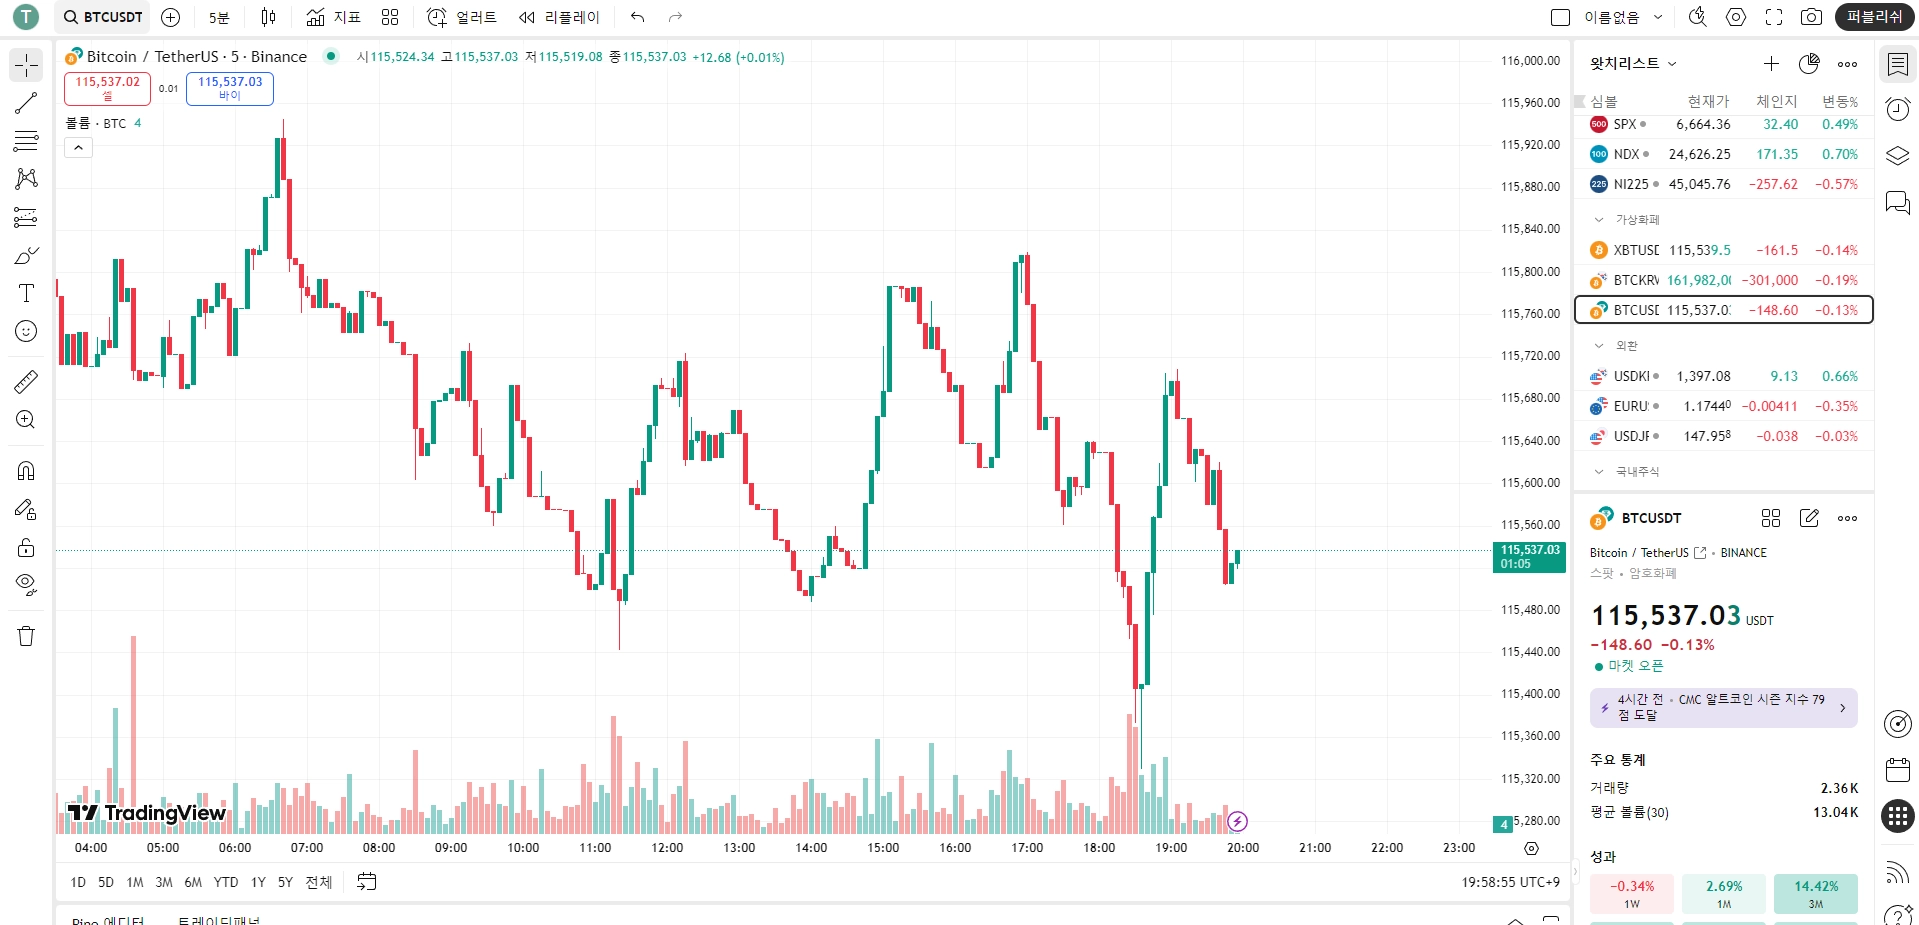1919x925 pixels.
Task: Open the alerts clock icon panel
Action: (1897, 109)
